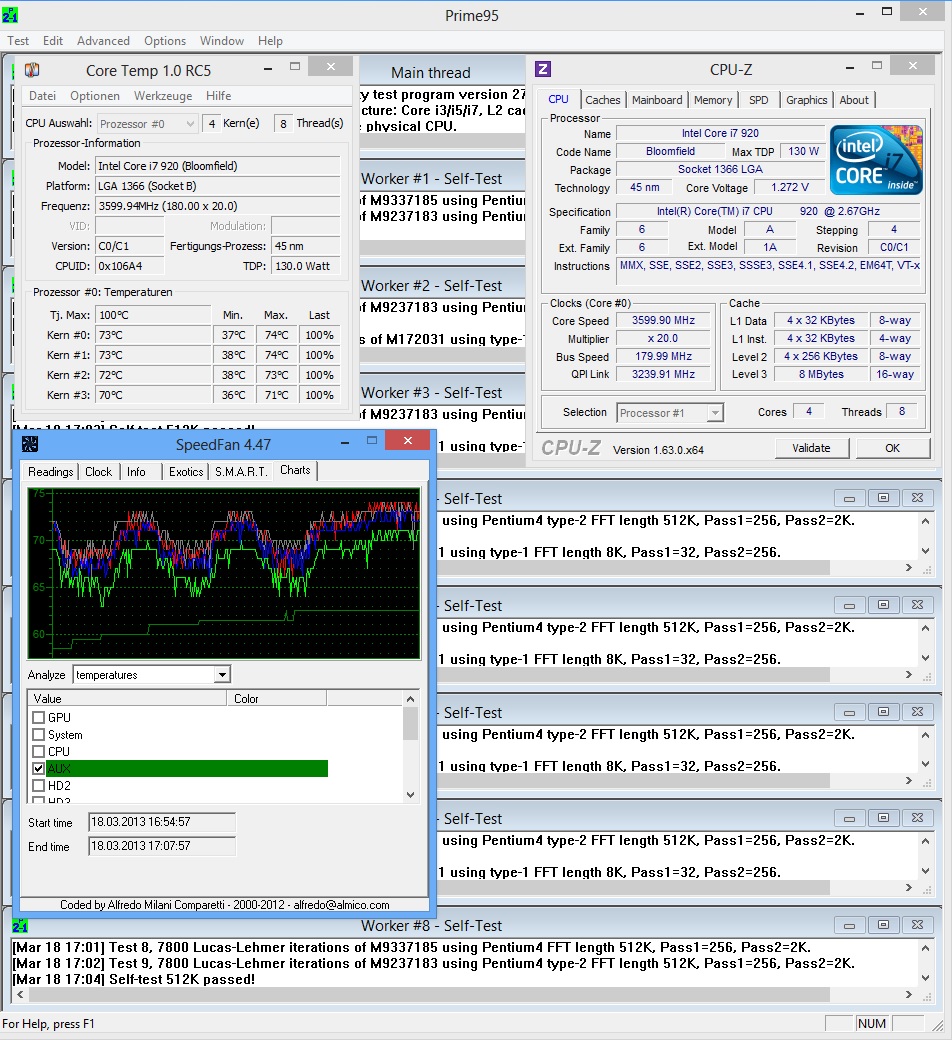Click the OK button in CPU-Z

[892, 448]
